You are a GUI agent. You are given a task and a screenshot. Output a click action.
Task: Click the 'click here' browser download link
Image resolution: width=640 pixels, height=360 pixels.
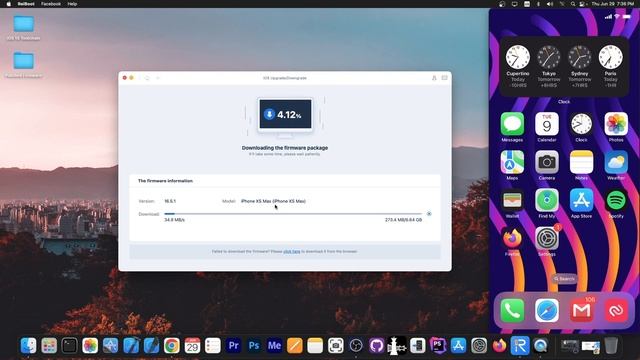click(x=291, y=251)
